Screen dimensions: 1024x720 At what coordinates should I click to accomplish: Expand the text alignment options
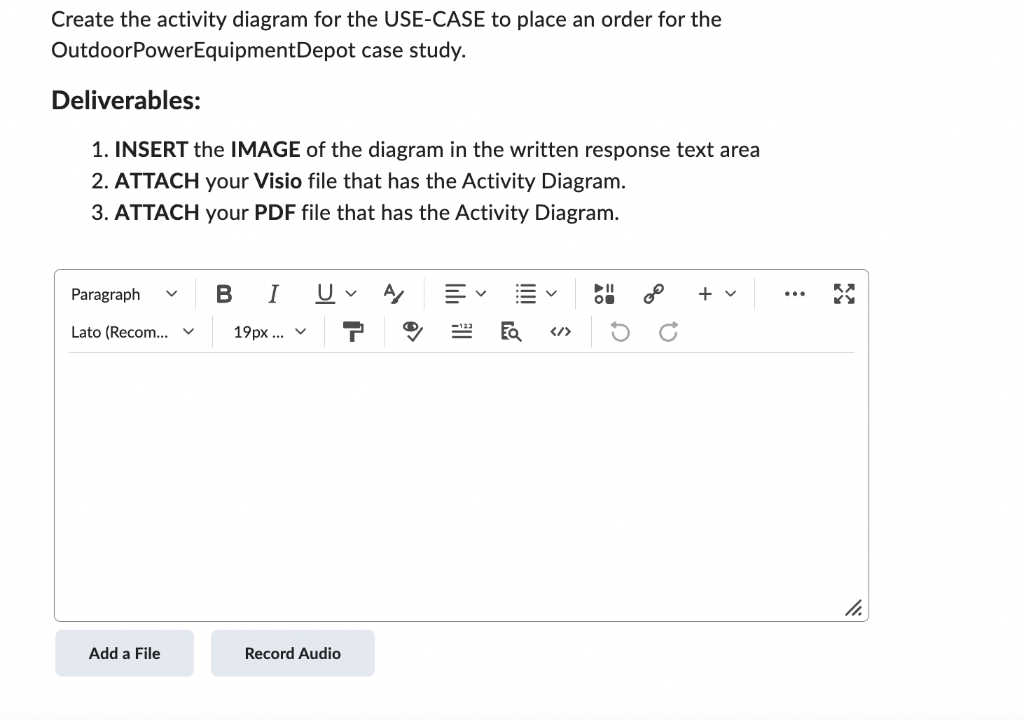[x=465, y=294]
